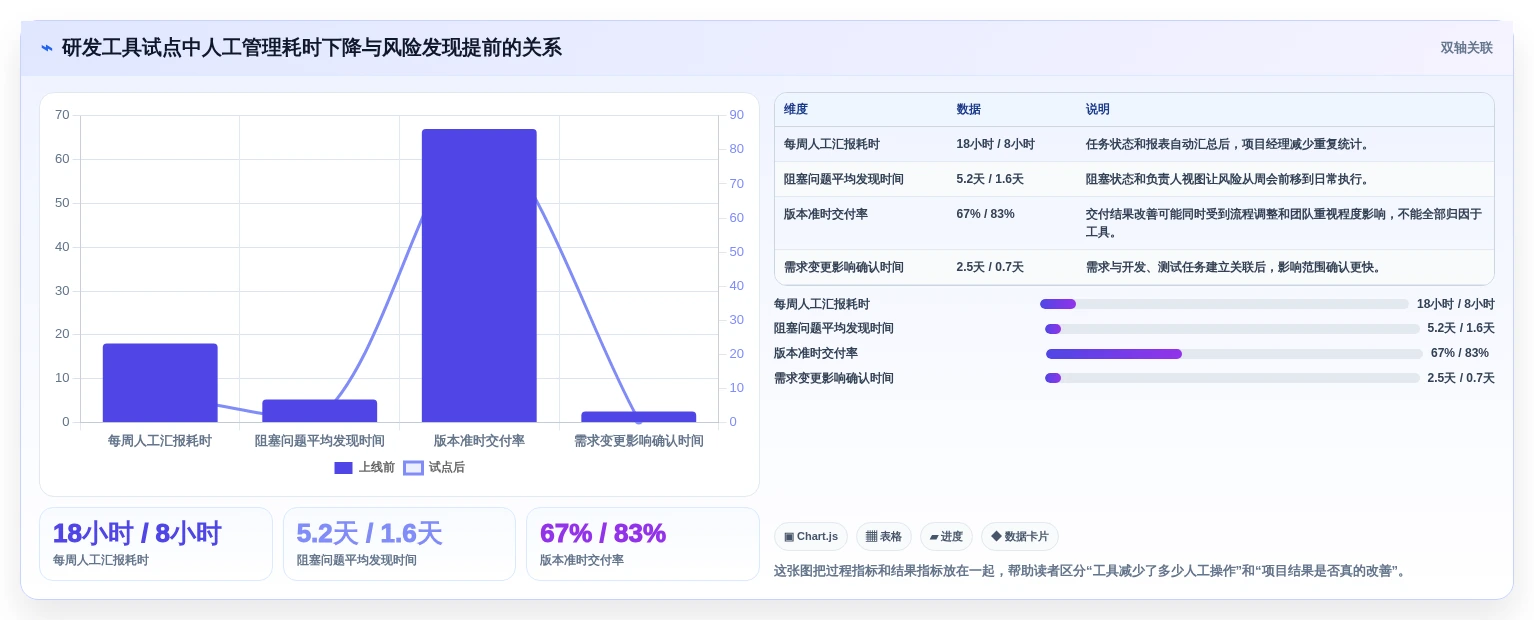Click the 每周人工汇报耗时 progress bar
The width and height of the screenshot is (1534, 620).
point(1224,304)
